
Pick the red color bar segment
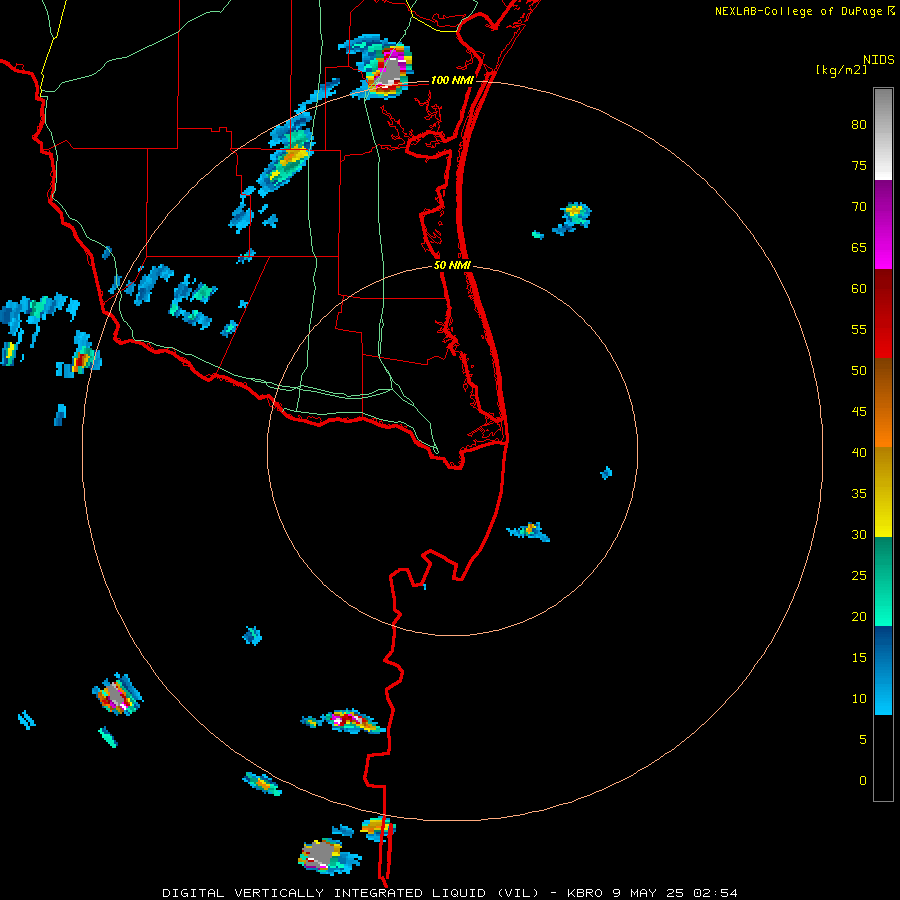883,313
